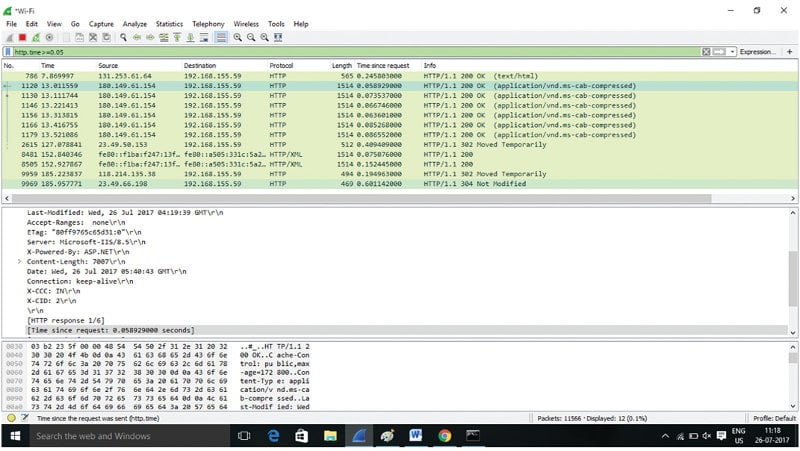Open the display filter bookmark menu
The width and height of the screenshot is (800, 451).
point(8,51)
